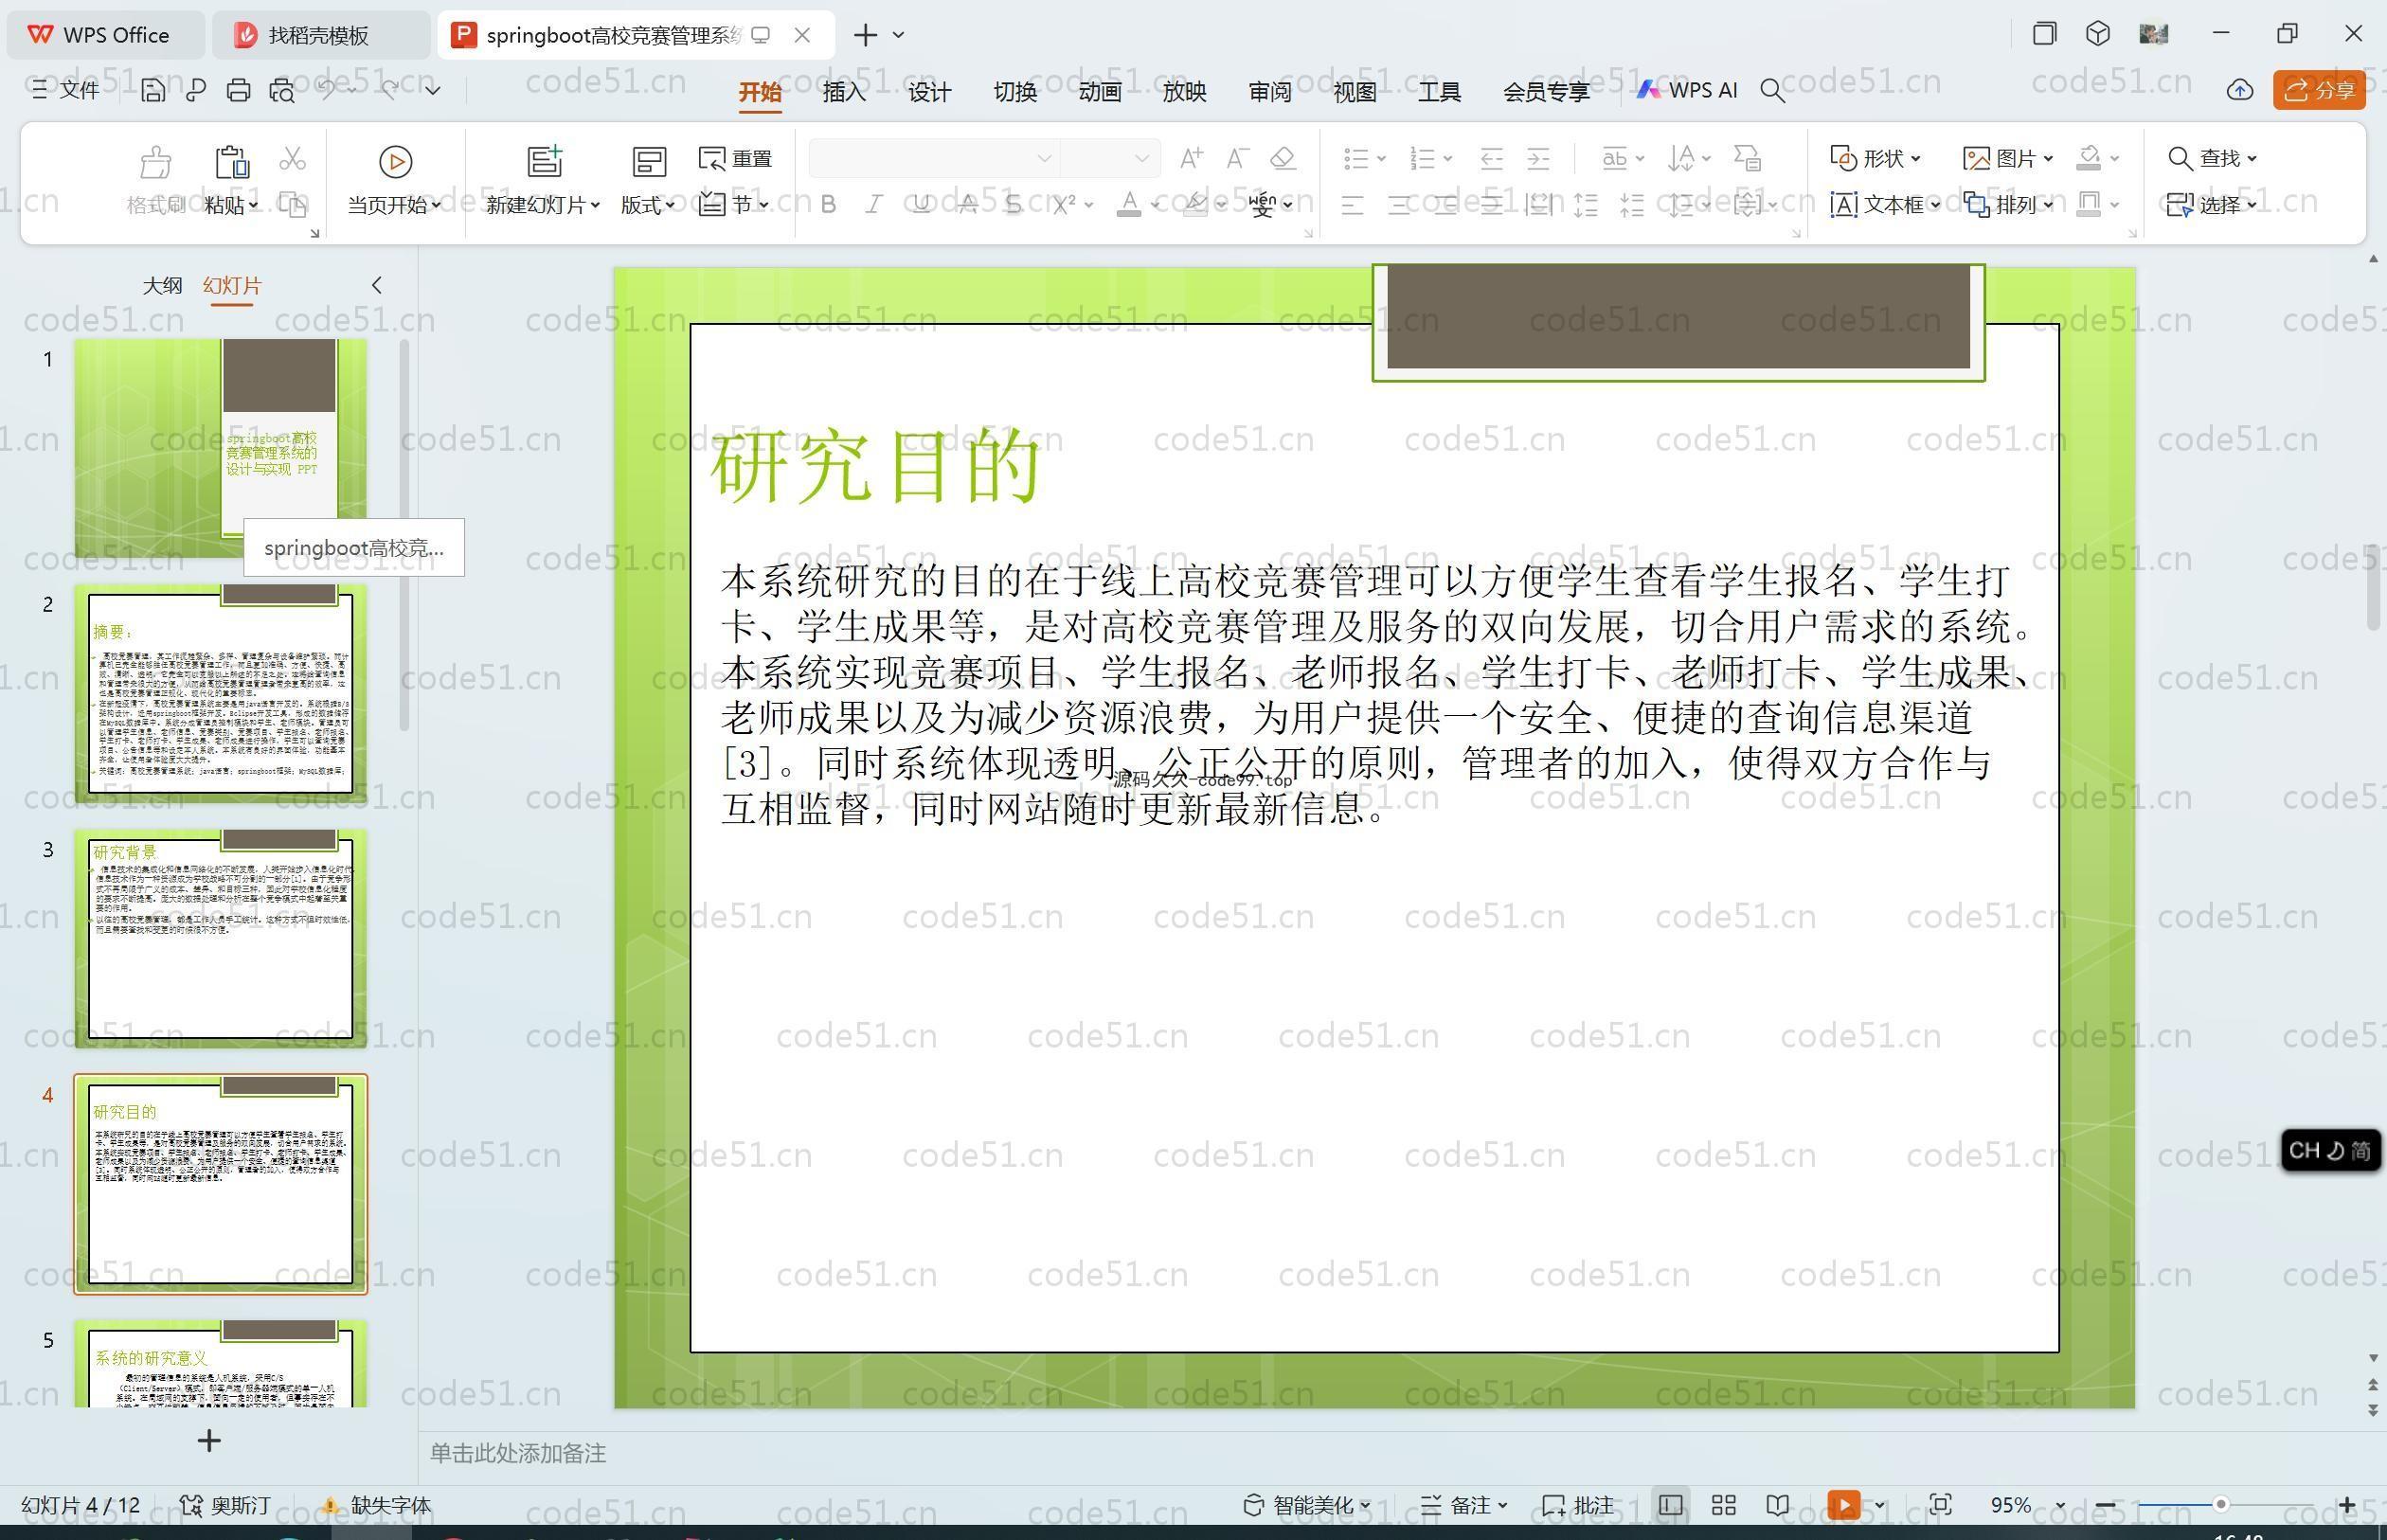2387x1540 pixels.
Task: Click the Redo arrow icon
Action: pos(390,90)
